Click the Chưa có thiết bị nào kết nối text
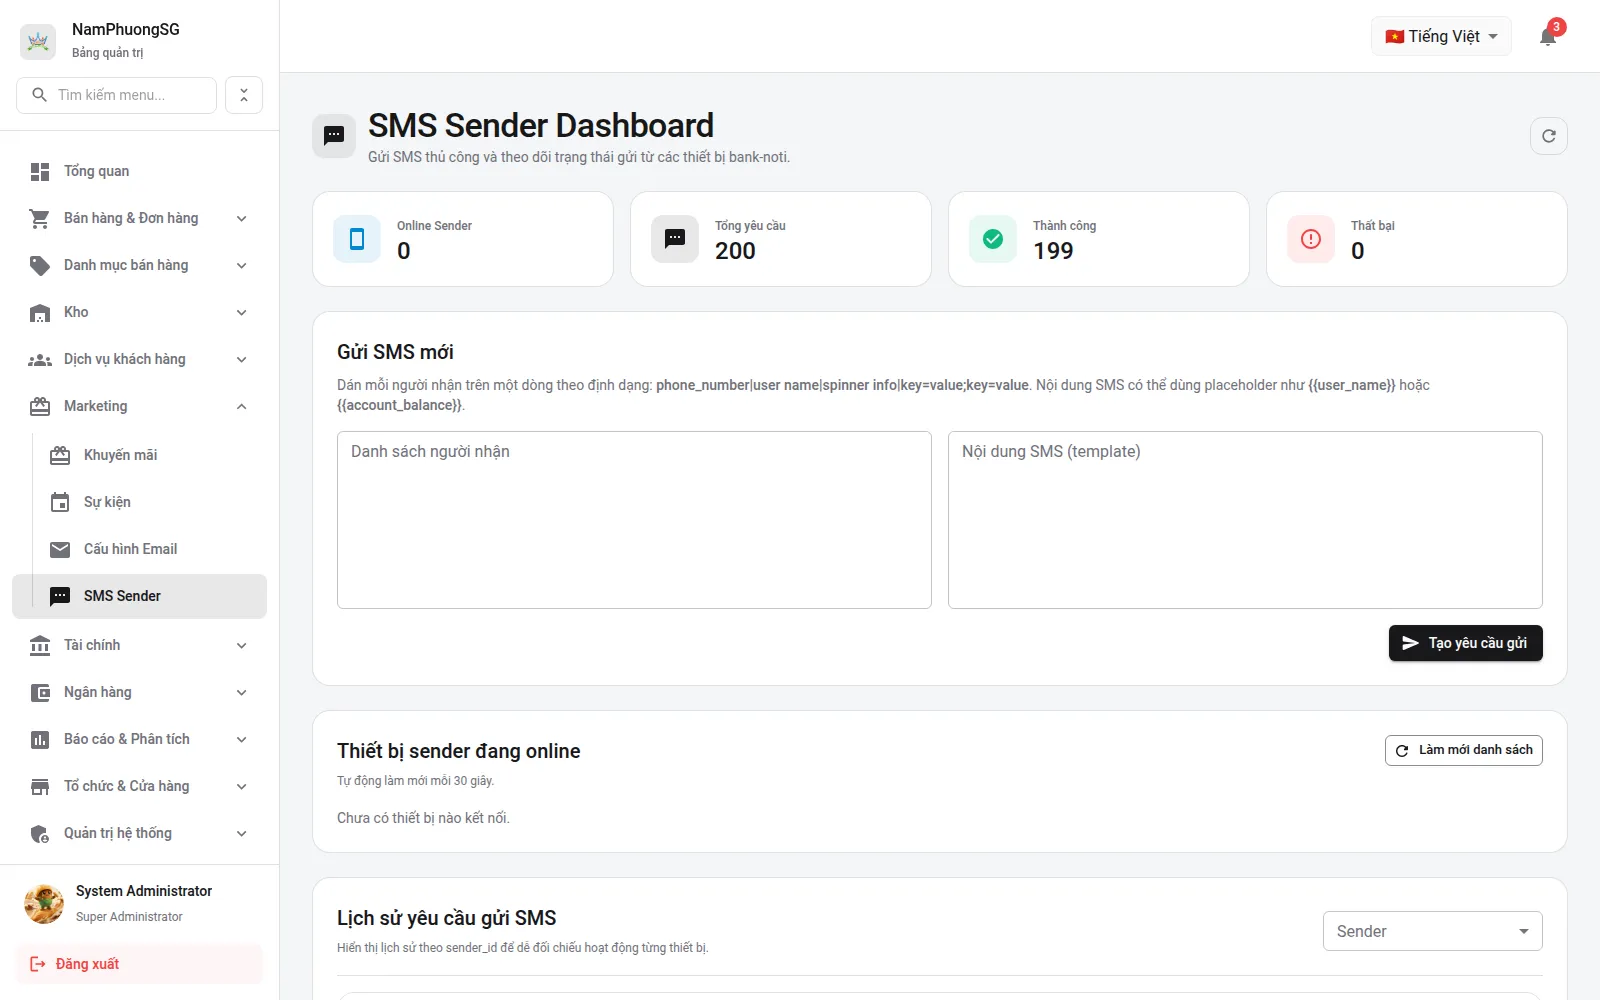The height and width of the screenshot is (1000, 1600). [423, 818]
